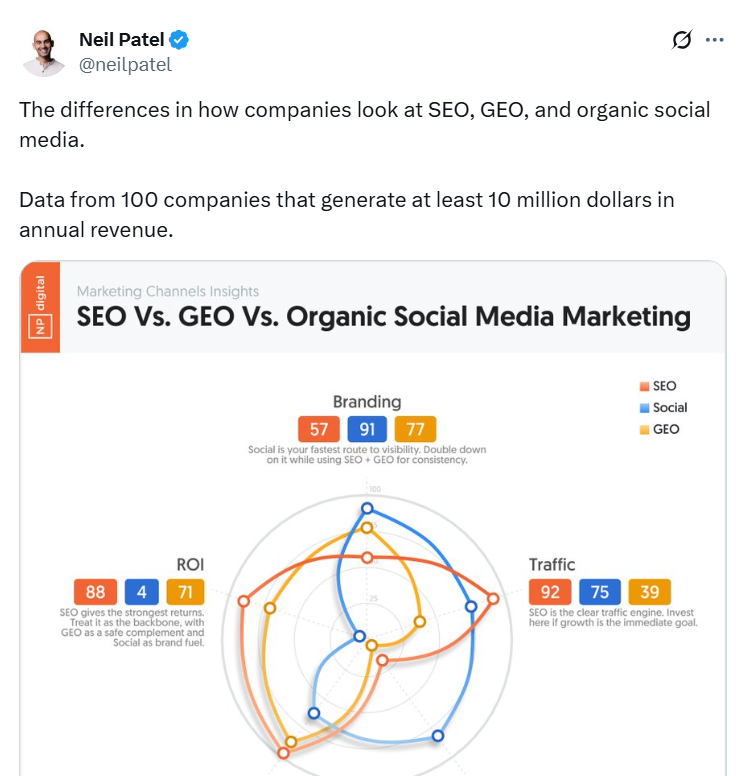
Task: Click the blue Social legend swatch
Action: 644,408
